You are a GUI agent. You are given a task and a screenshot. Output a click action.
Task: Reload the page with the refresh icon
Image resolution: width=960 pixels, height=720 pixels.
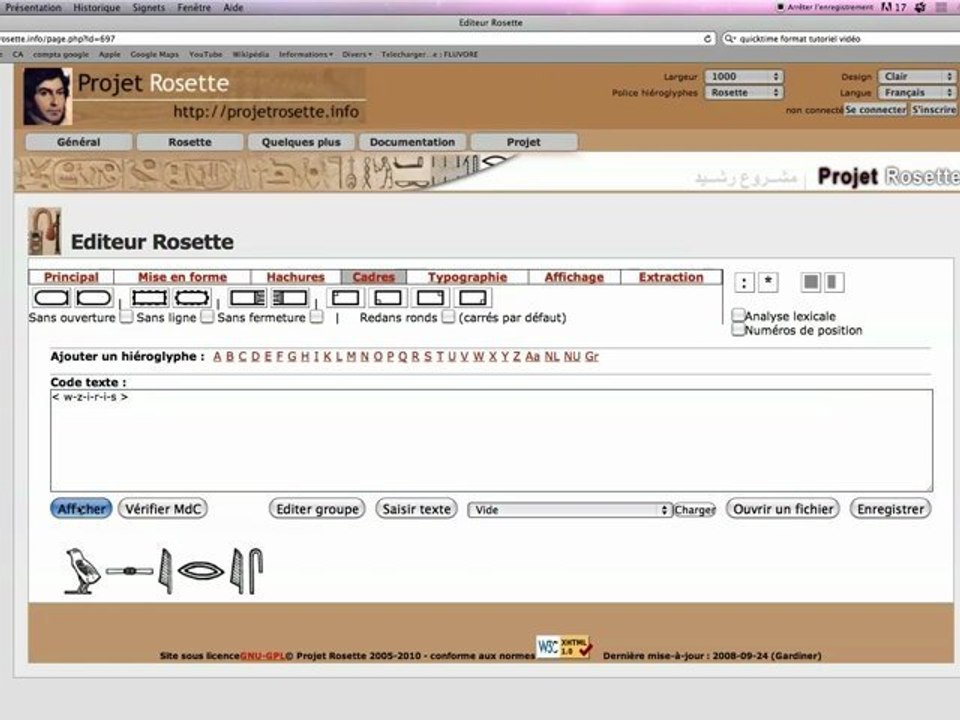707,39
